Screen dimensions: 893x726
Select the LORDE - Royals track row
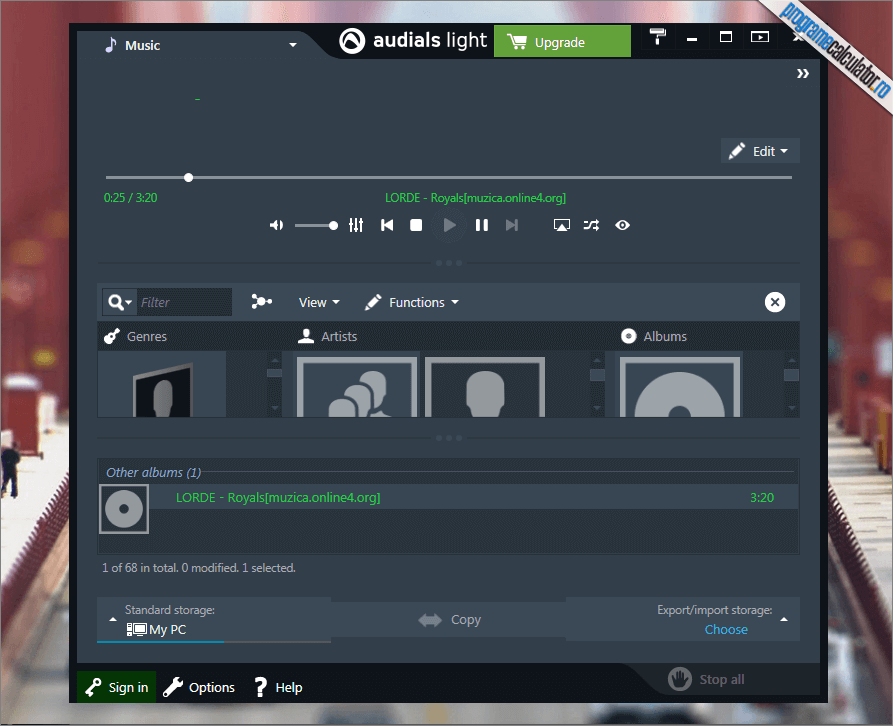(473, 497)
